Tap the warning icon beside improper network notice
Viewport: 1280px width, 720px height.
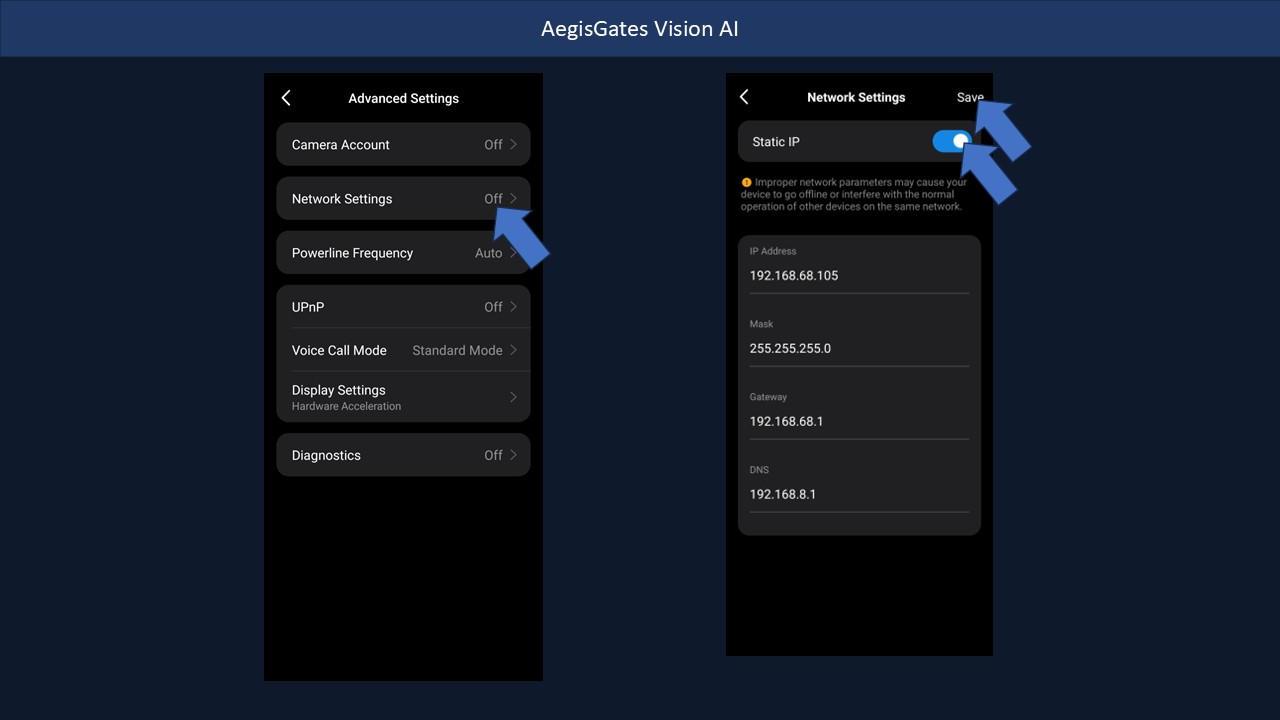(746, 182)
